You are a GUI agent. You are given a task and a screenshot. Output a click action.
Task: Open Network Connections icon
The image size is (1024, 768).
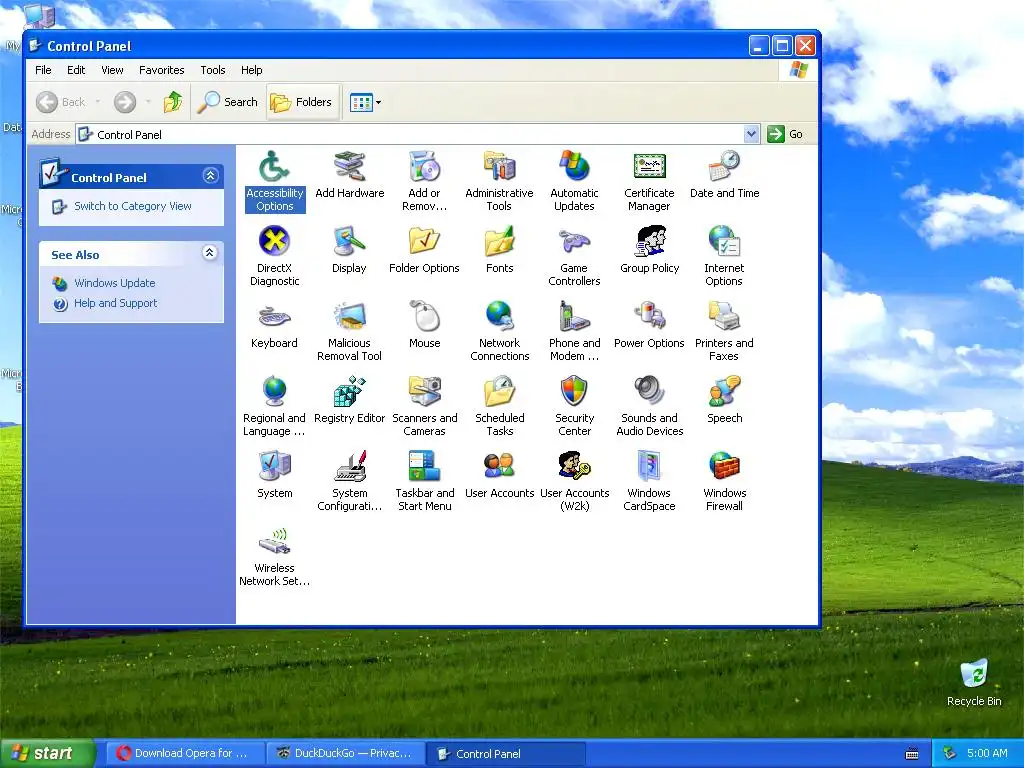click(500, 332)
